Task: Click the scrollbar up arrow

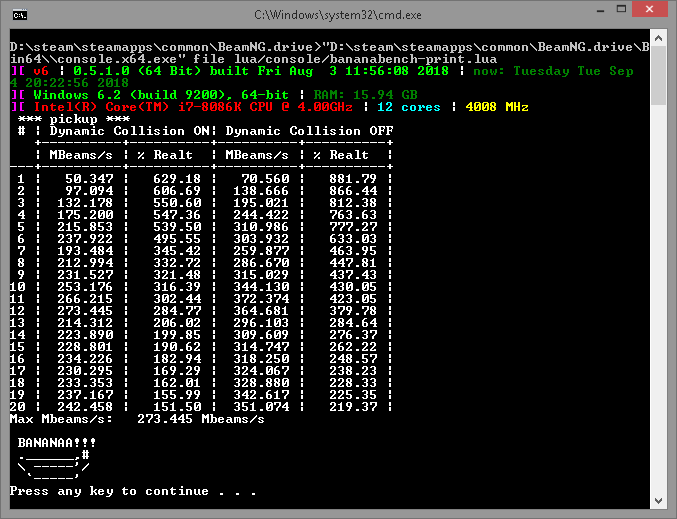Action: click(658, 38)
